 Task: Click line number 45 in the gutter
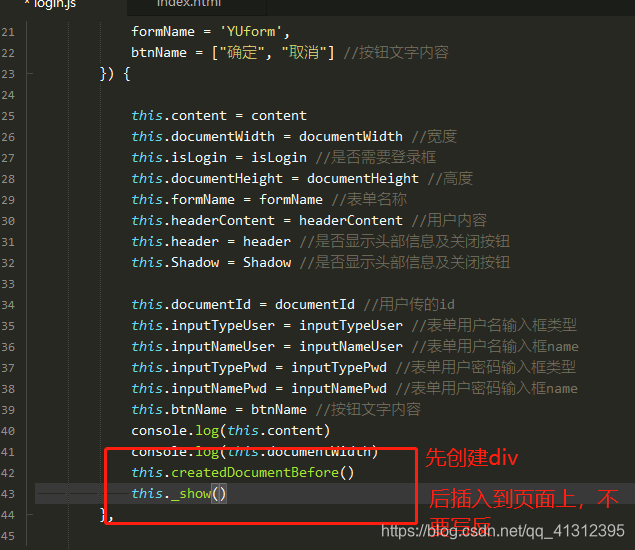8,536
